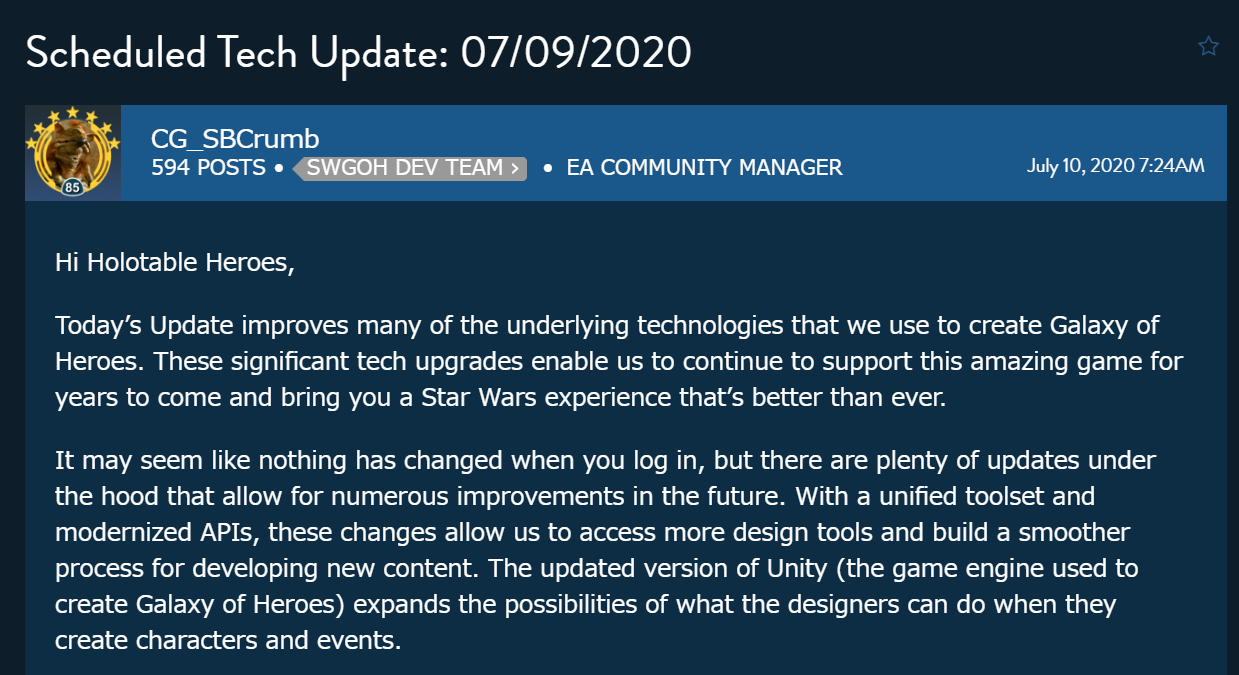Click the level 85 badge on avatar
The width and height of the screenshot is (1239, 675).
pyautogui.click(x=72, y=185)
